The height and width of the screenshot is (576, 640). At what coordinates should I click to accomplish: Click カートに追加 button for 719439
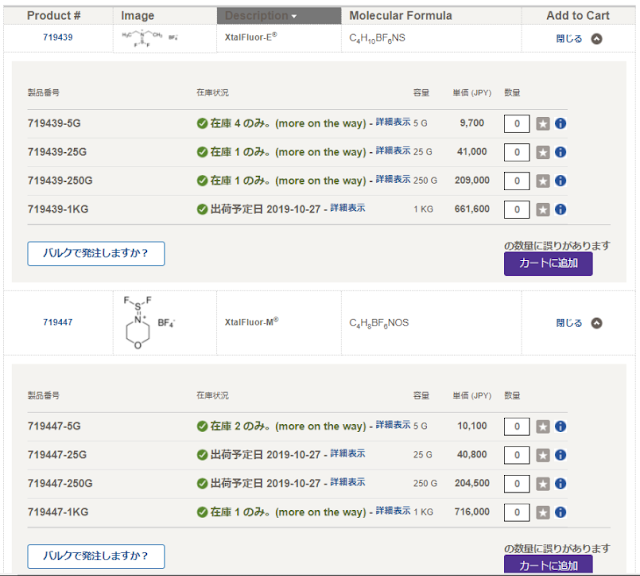pyautogui.click(x=548, y=264)
